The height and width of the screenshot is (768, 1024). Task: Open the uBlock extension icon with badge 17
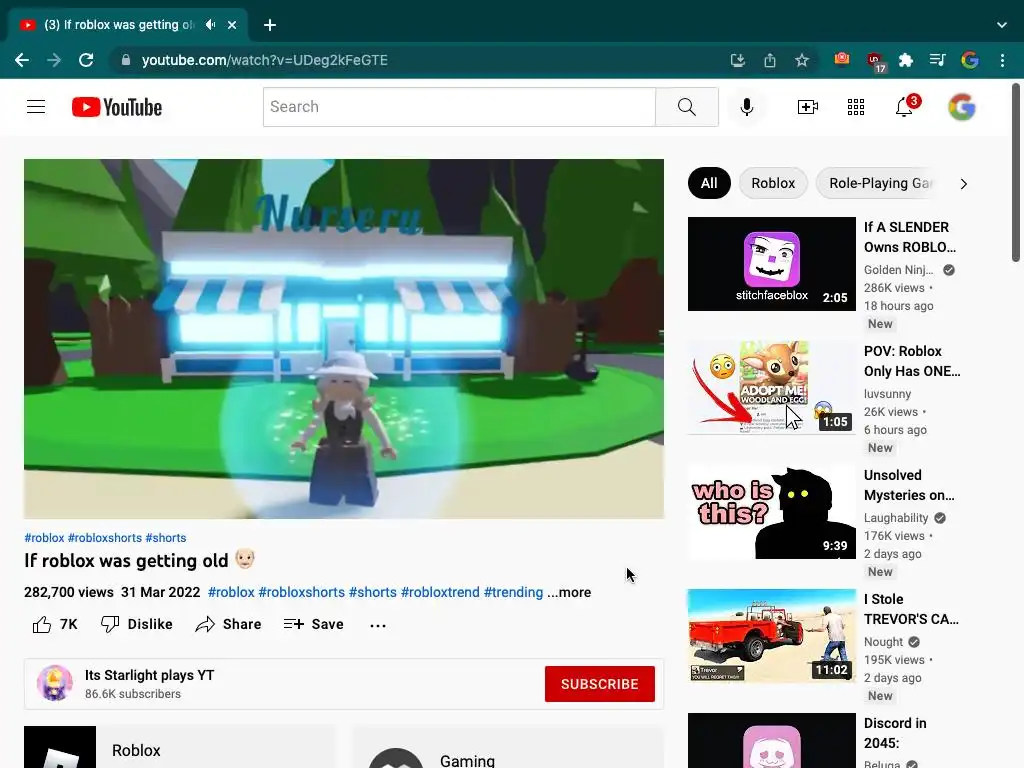[875, 61]
